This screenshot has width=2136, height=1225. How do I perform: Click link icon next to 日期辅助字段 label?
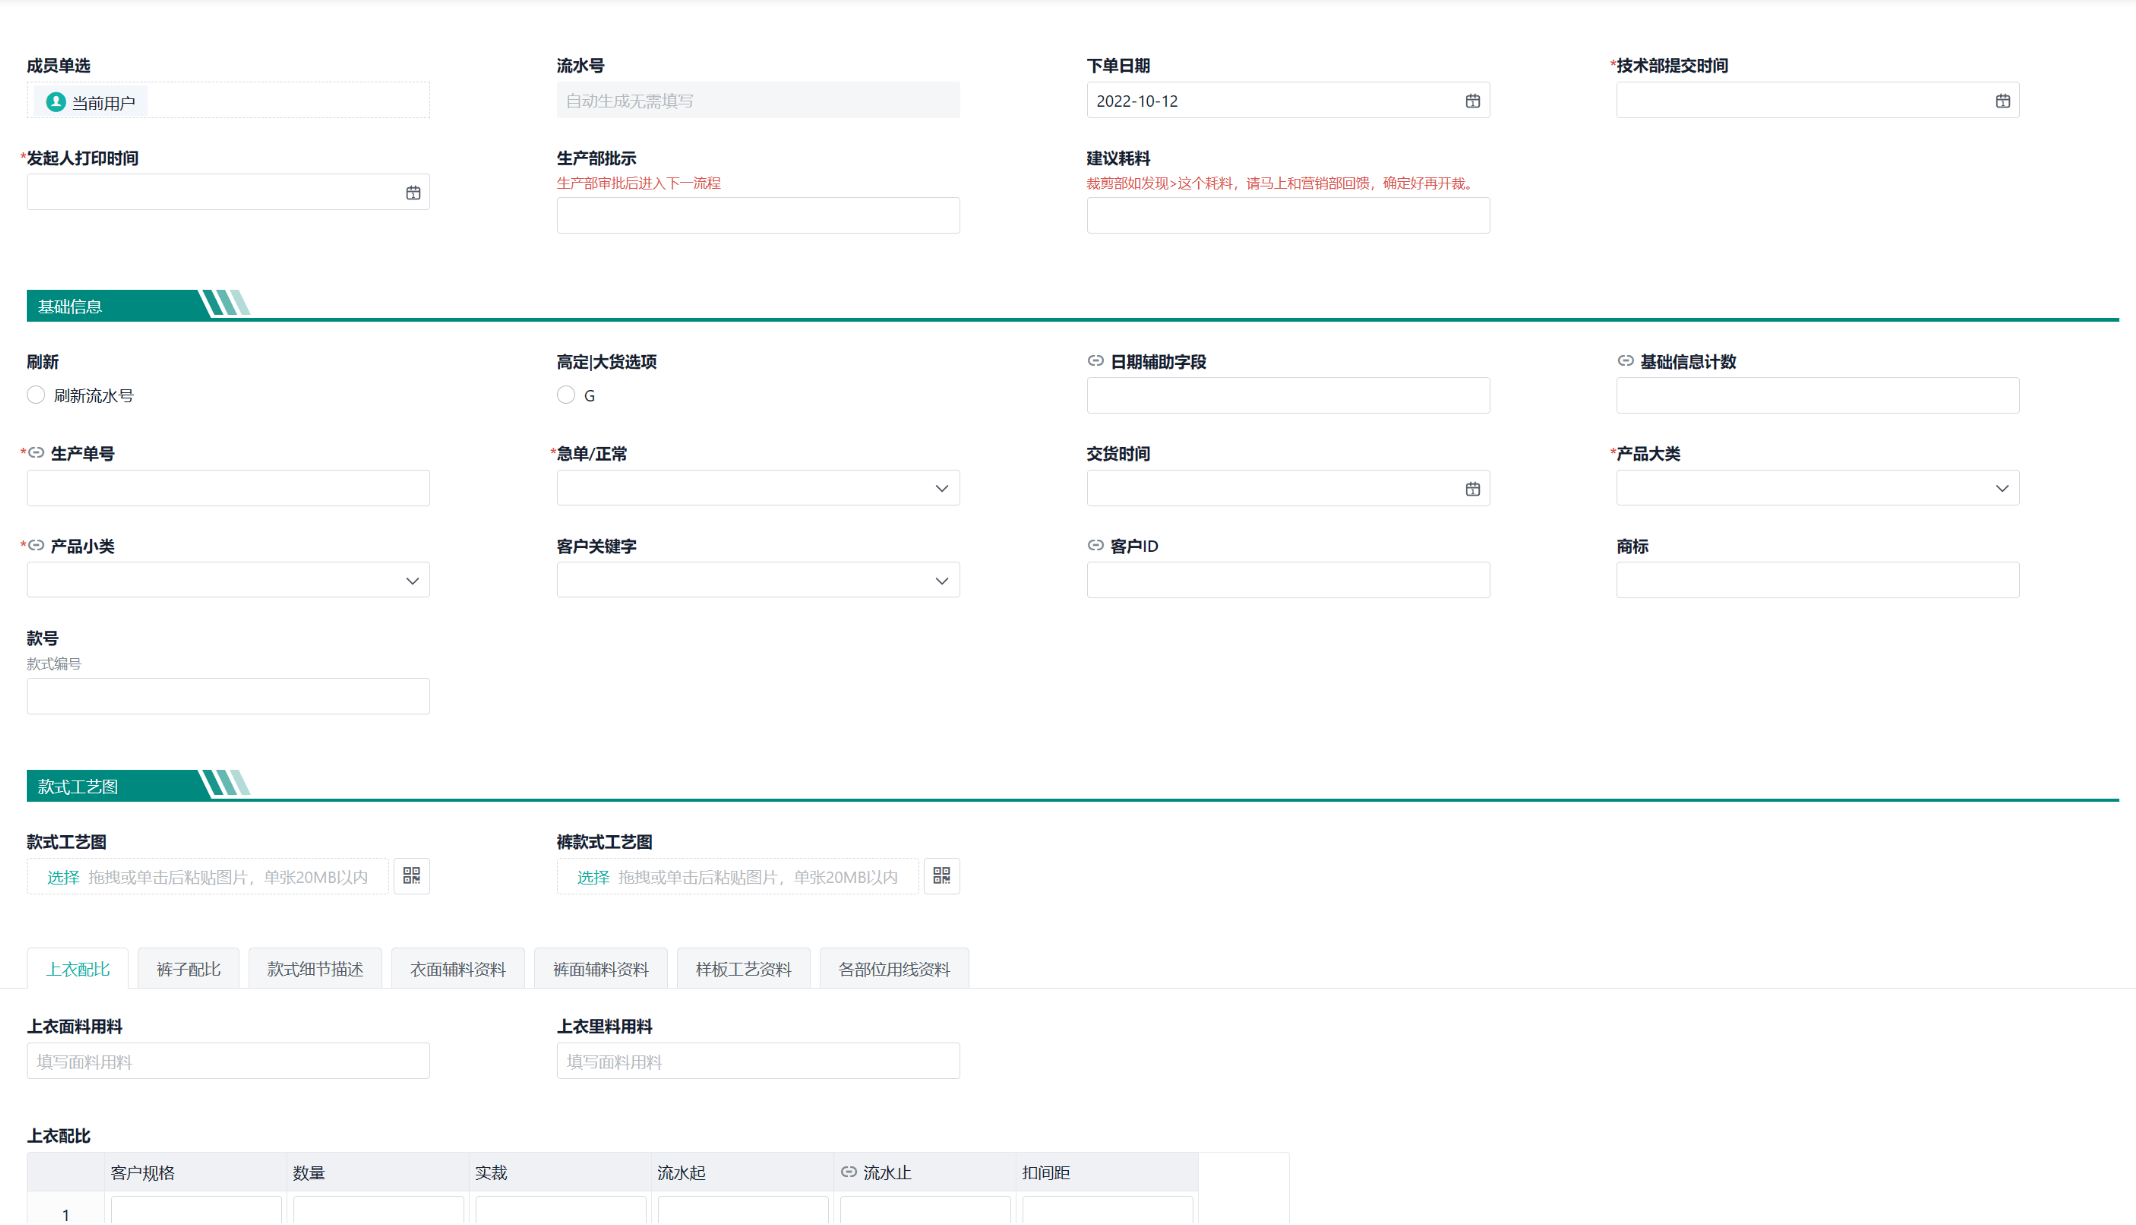pyautogui.click(x=1096, y=361)
